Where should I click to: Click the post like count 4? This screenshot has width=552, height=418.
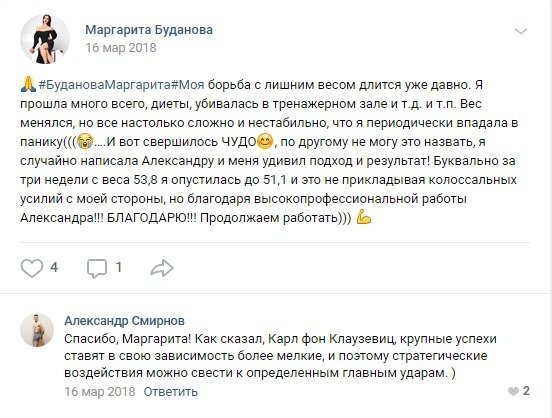[54, 267]
